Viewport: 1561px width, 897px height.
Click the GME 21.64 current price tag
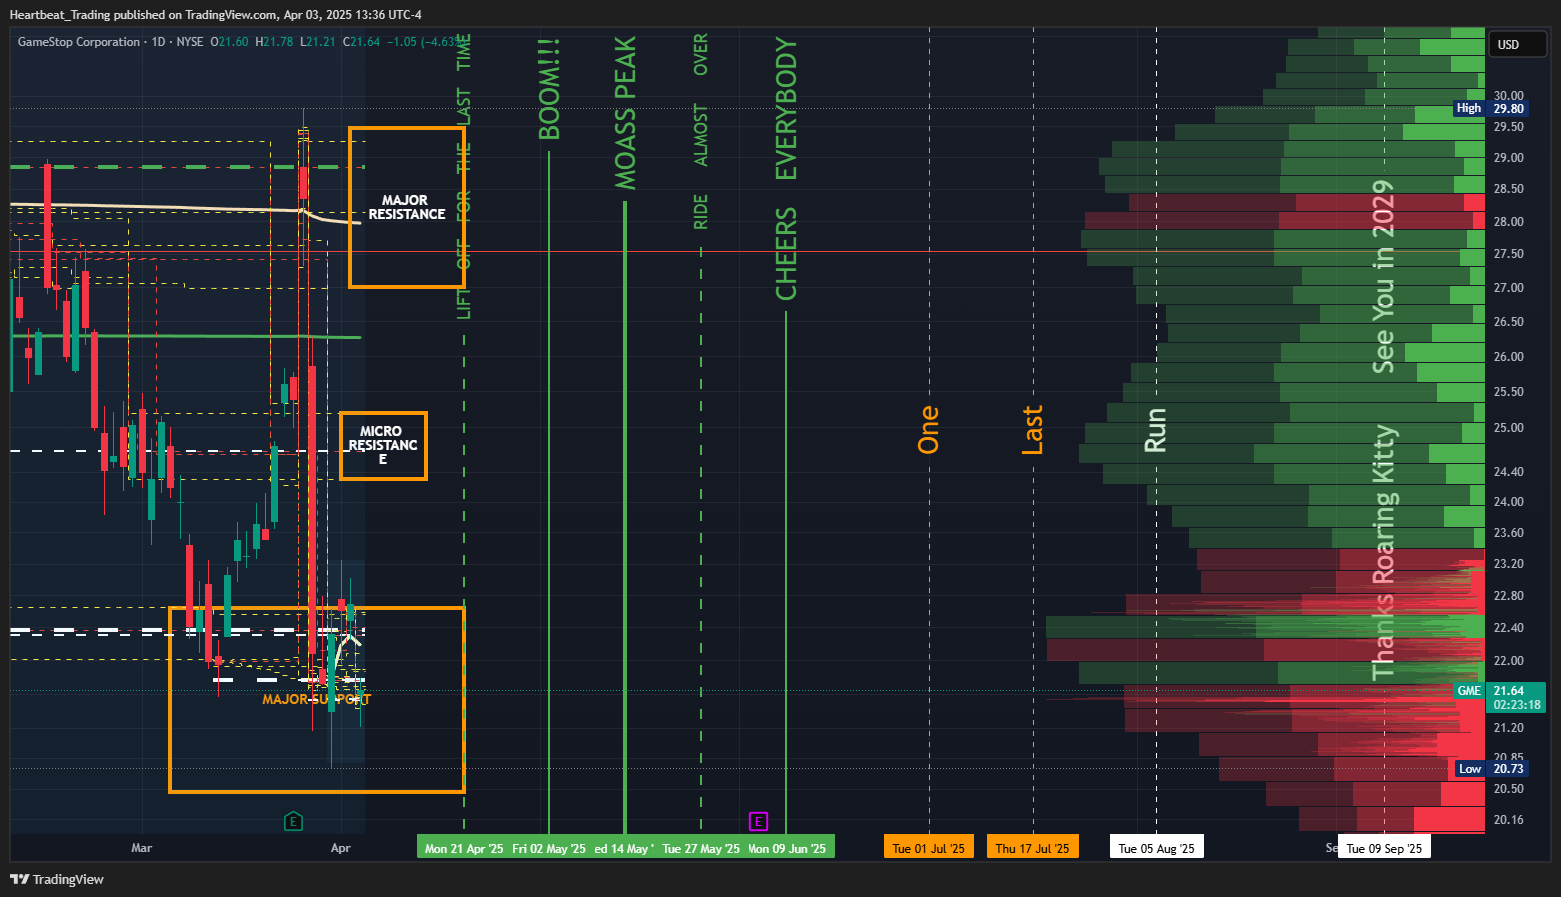[1499, 697]
